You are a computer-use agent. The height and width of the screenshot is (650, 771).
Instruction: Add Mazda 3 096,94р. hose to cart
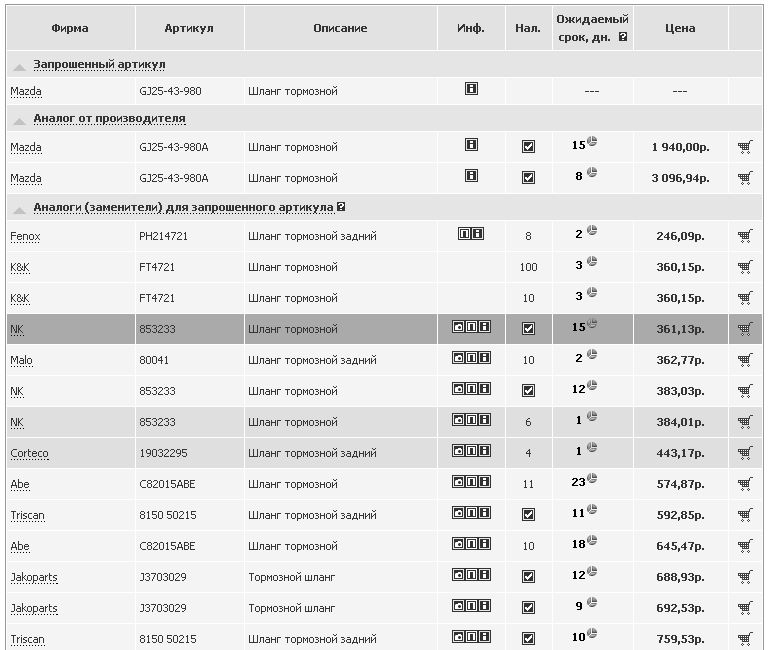745,178
